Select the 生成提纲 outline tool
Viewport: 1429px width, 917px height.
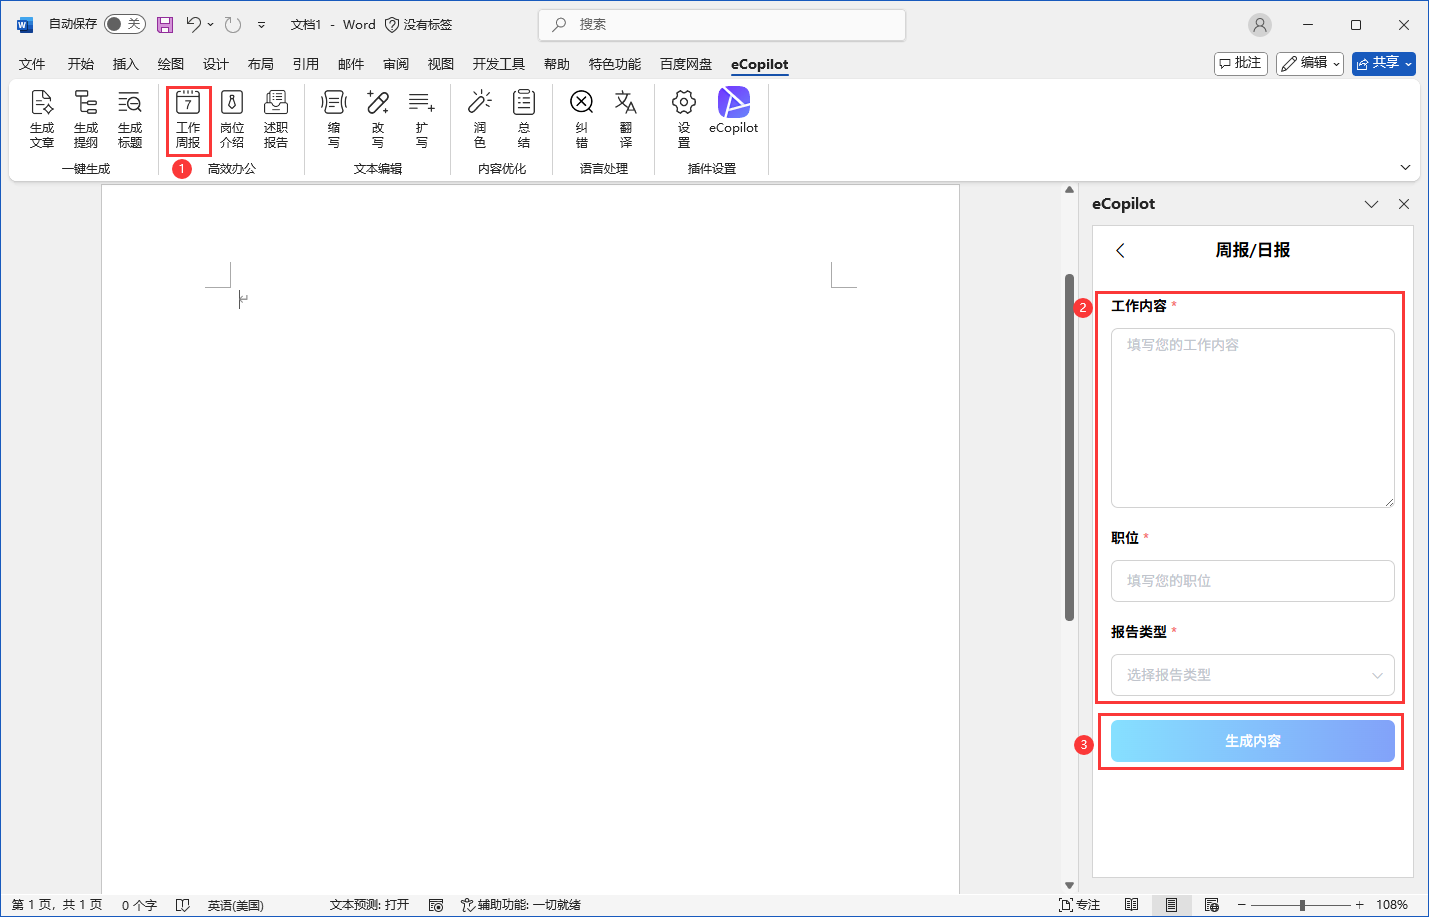86,118
